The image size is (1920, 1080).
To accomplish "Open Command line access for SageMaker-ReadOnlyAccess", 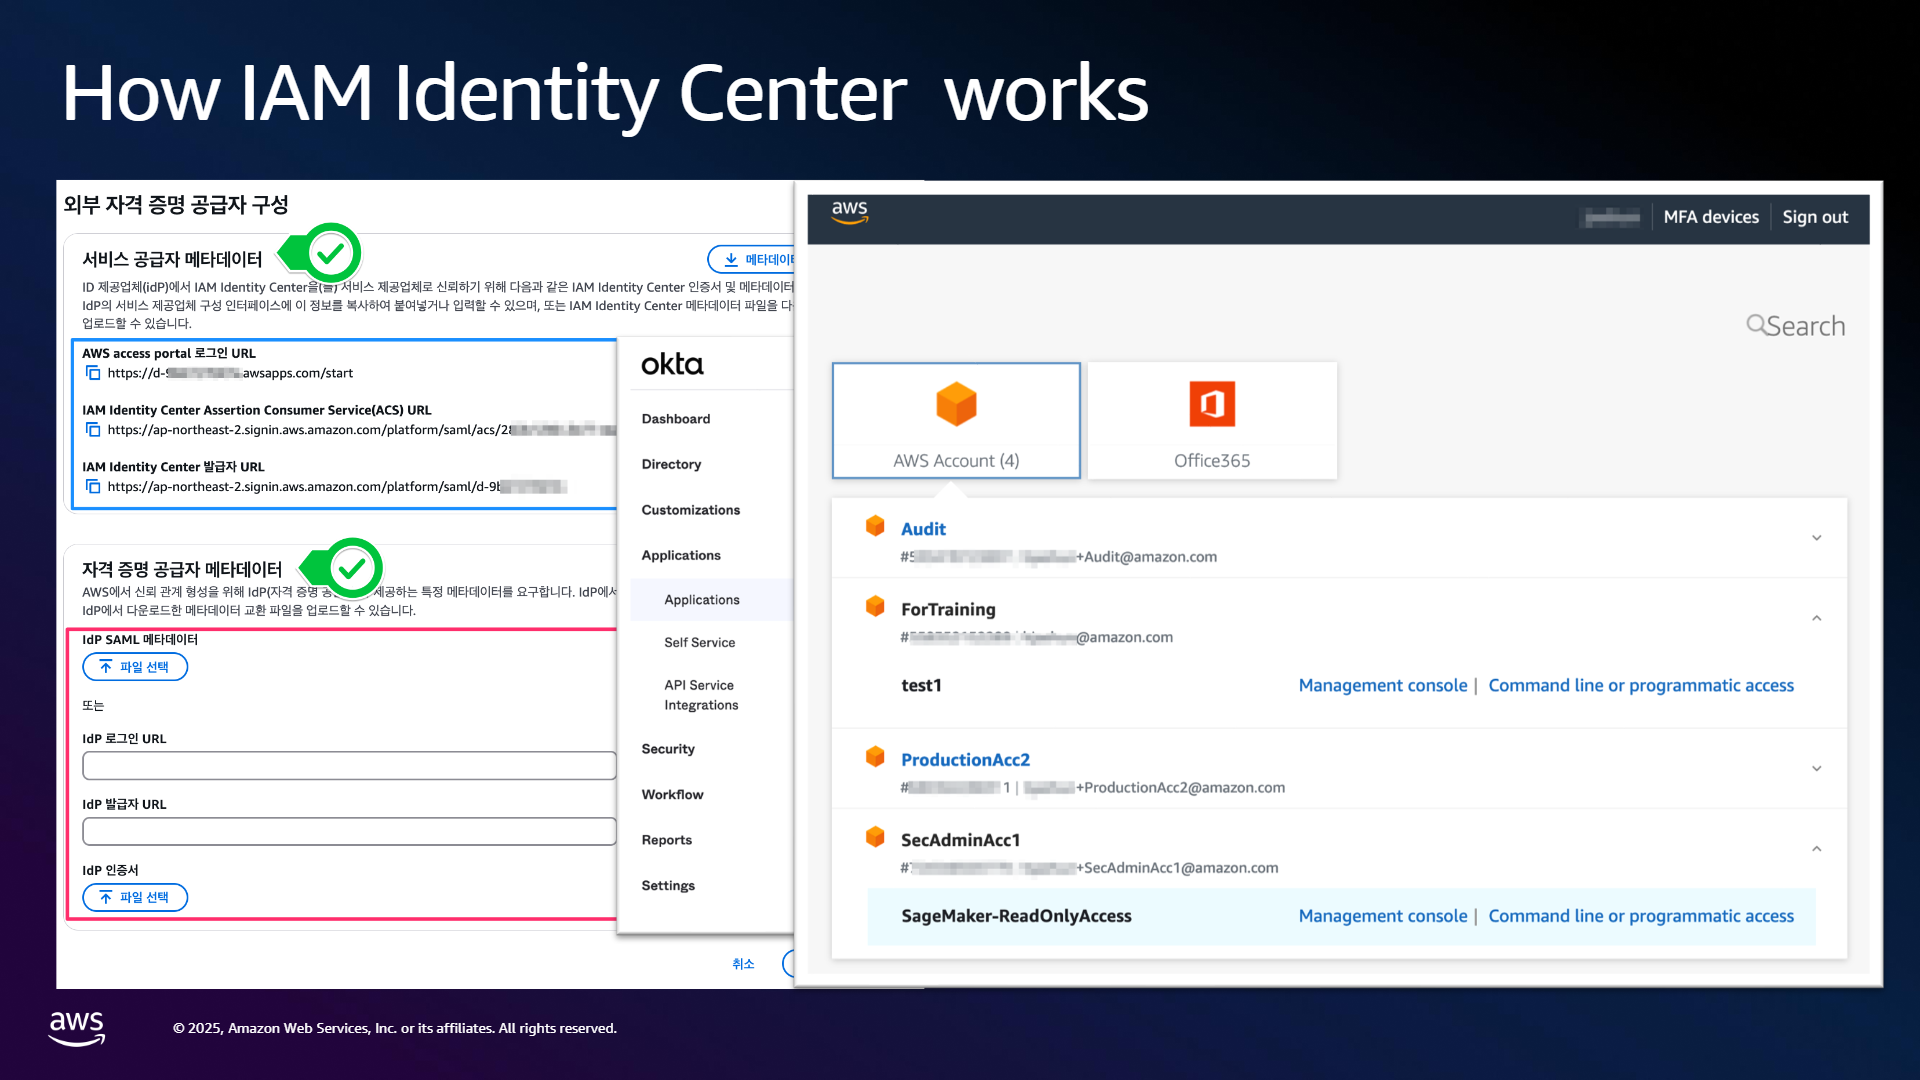I will point(1641,917).
